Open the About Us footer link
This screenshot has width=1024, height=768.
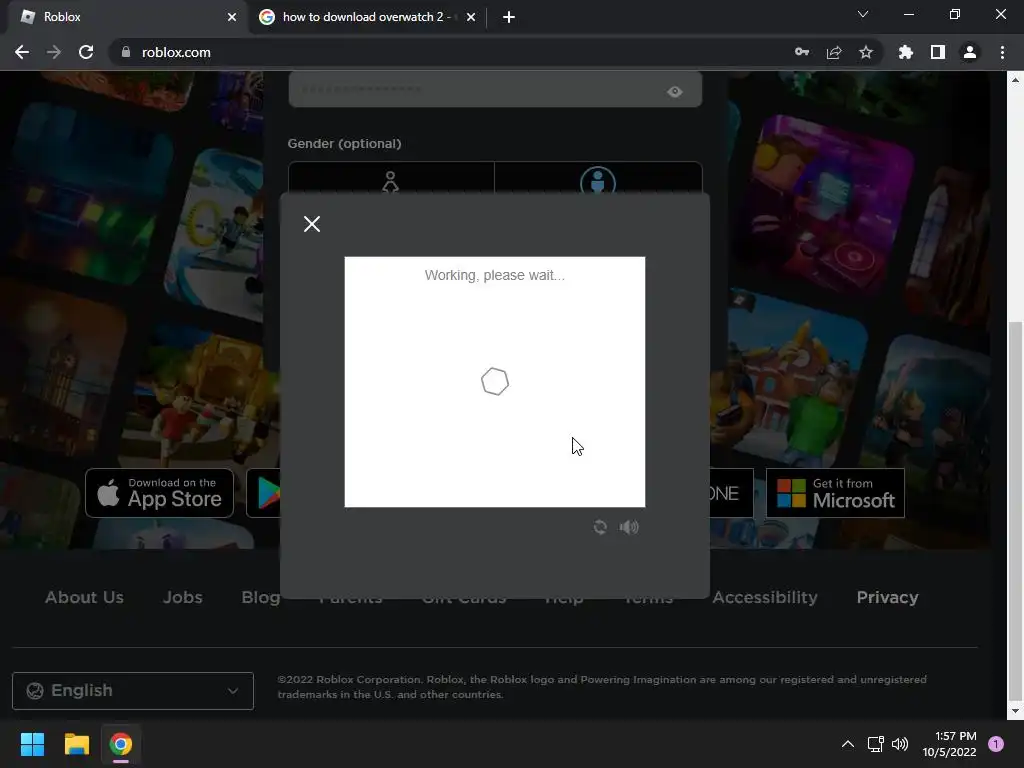point(84,597)
